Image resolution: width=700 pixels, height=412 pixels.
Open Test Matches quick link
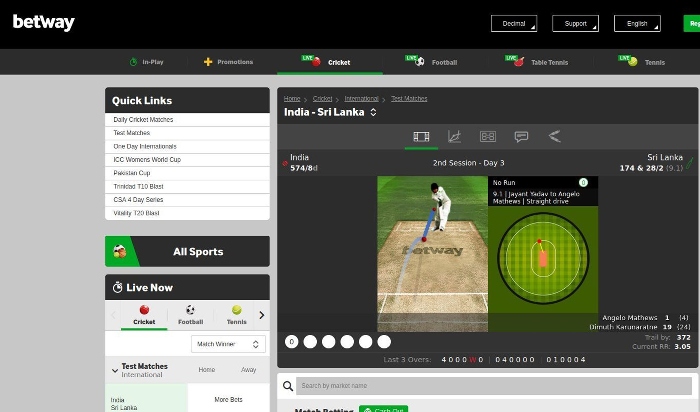pos(187,133)
